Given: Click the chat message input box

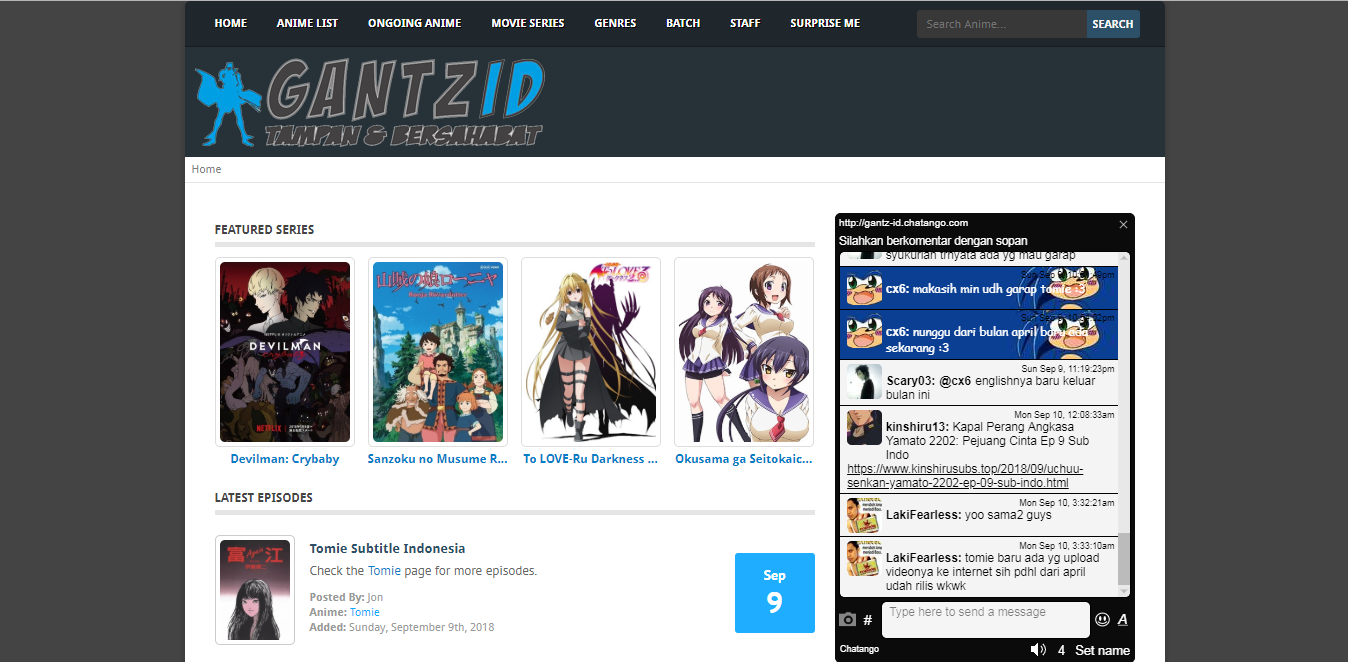Looking at the screenshot, I should (985, 619).
